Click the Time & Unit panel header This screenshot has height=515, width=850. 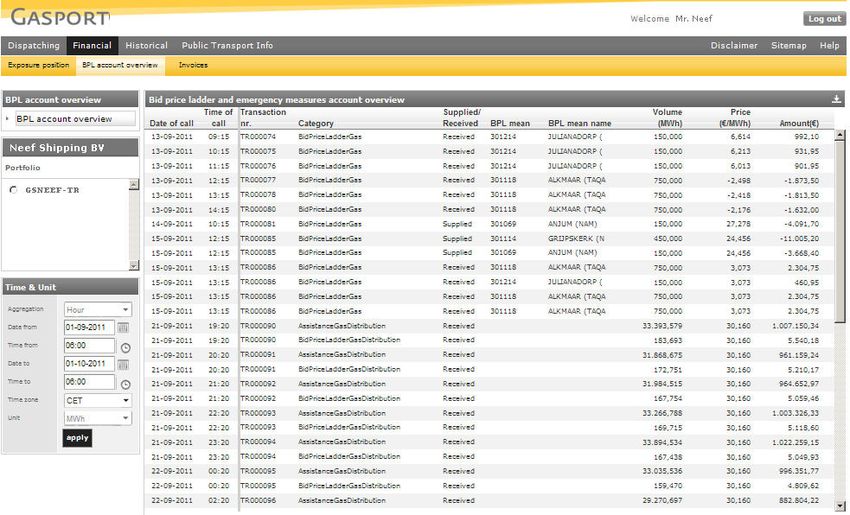click(70, 287)
